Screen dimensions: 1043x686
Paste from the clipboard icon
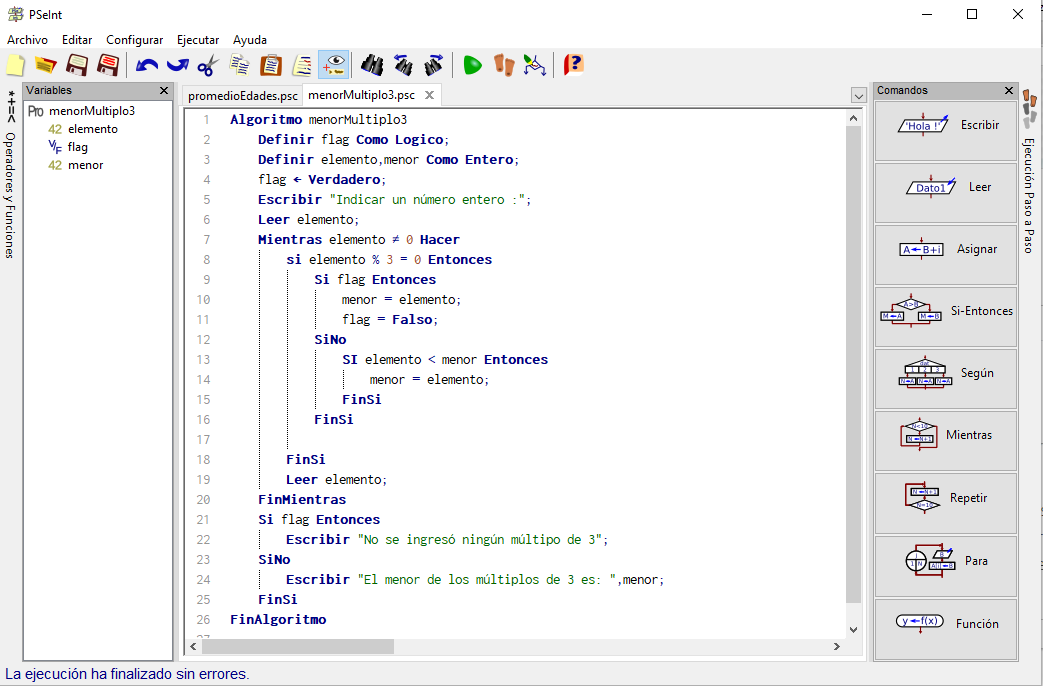click(x=271, y=65)
